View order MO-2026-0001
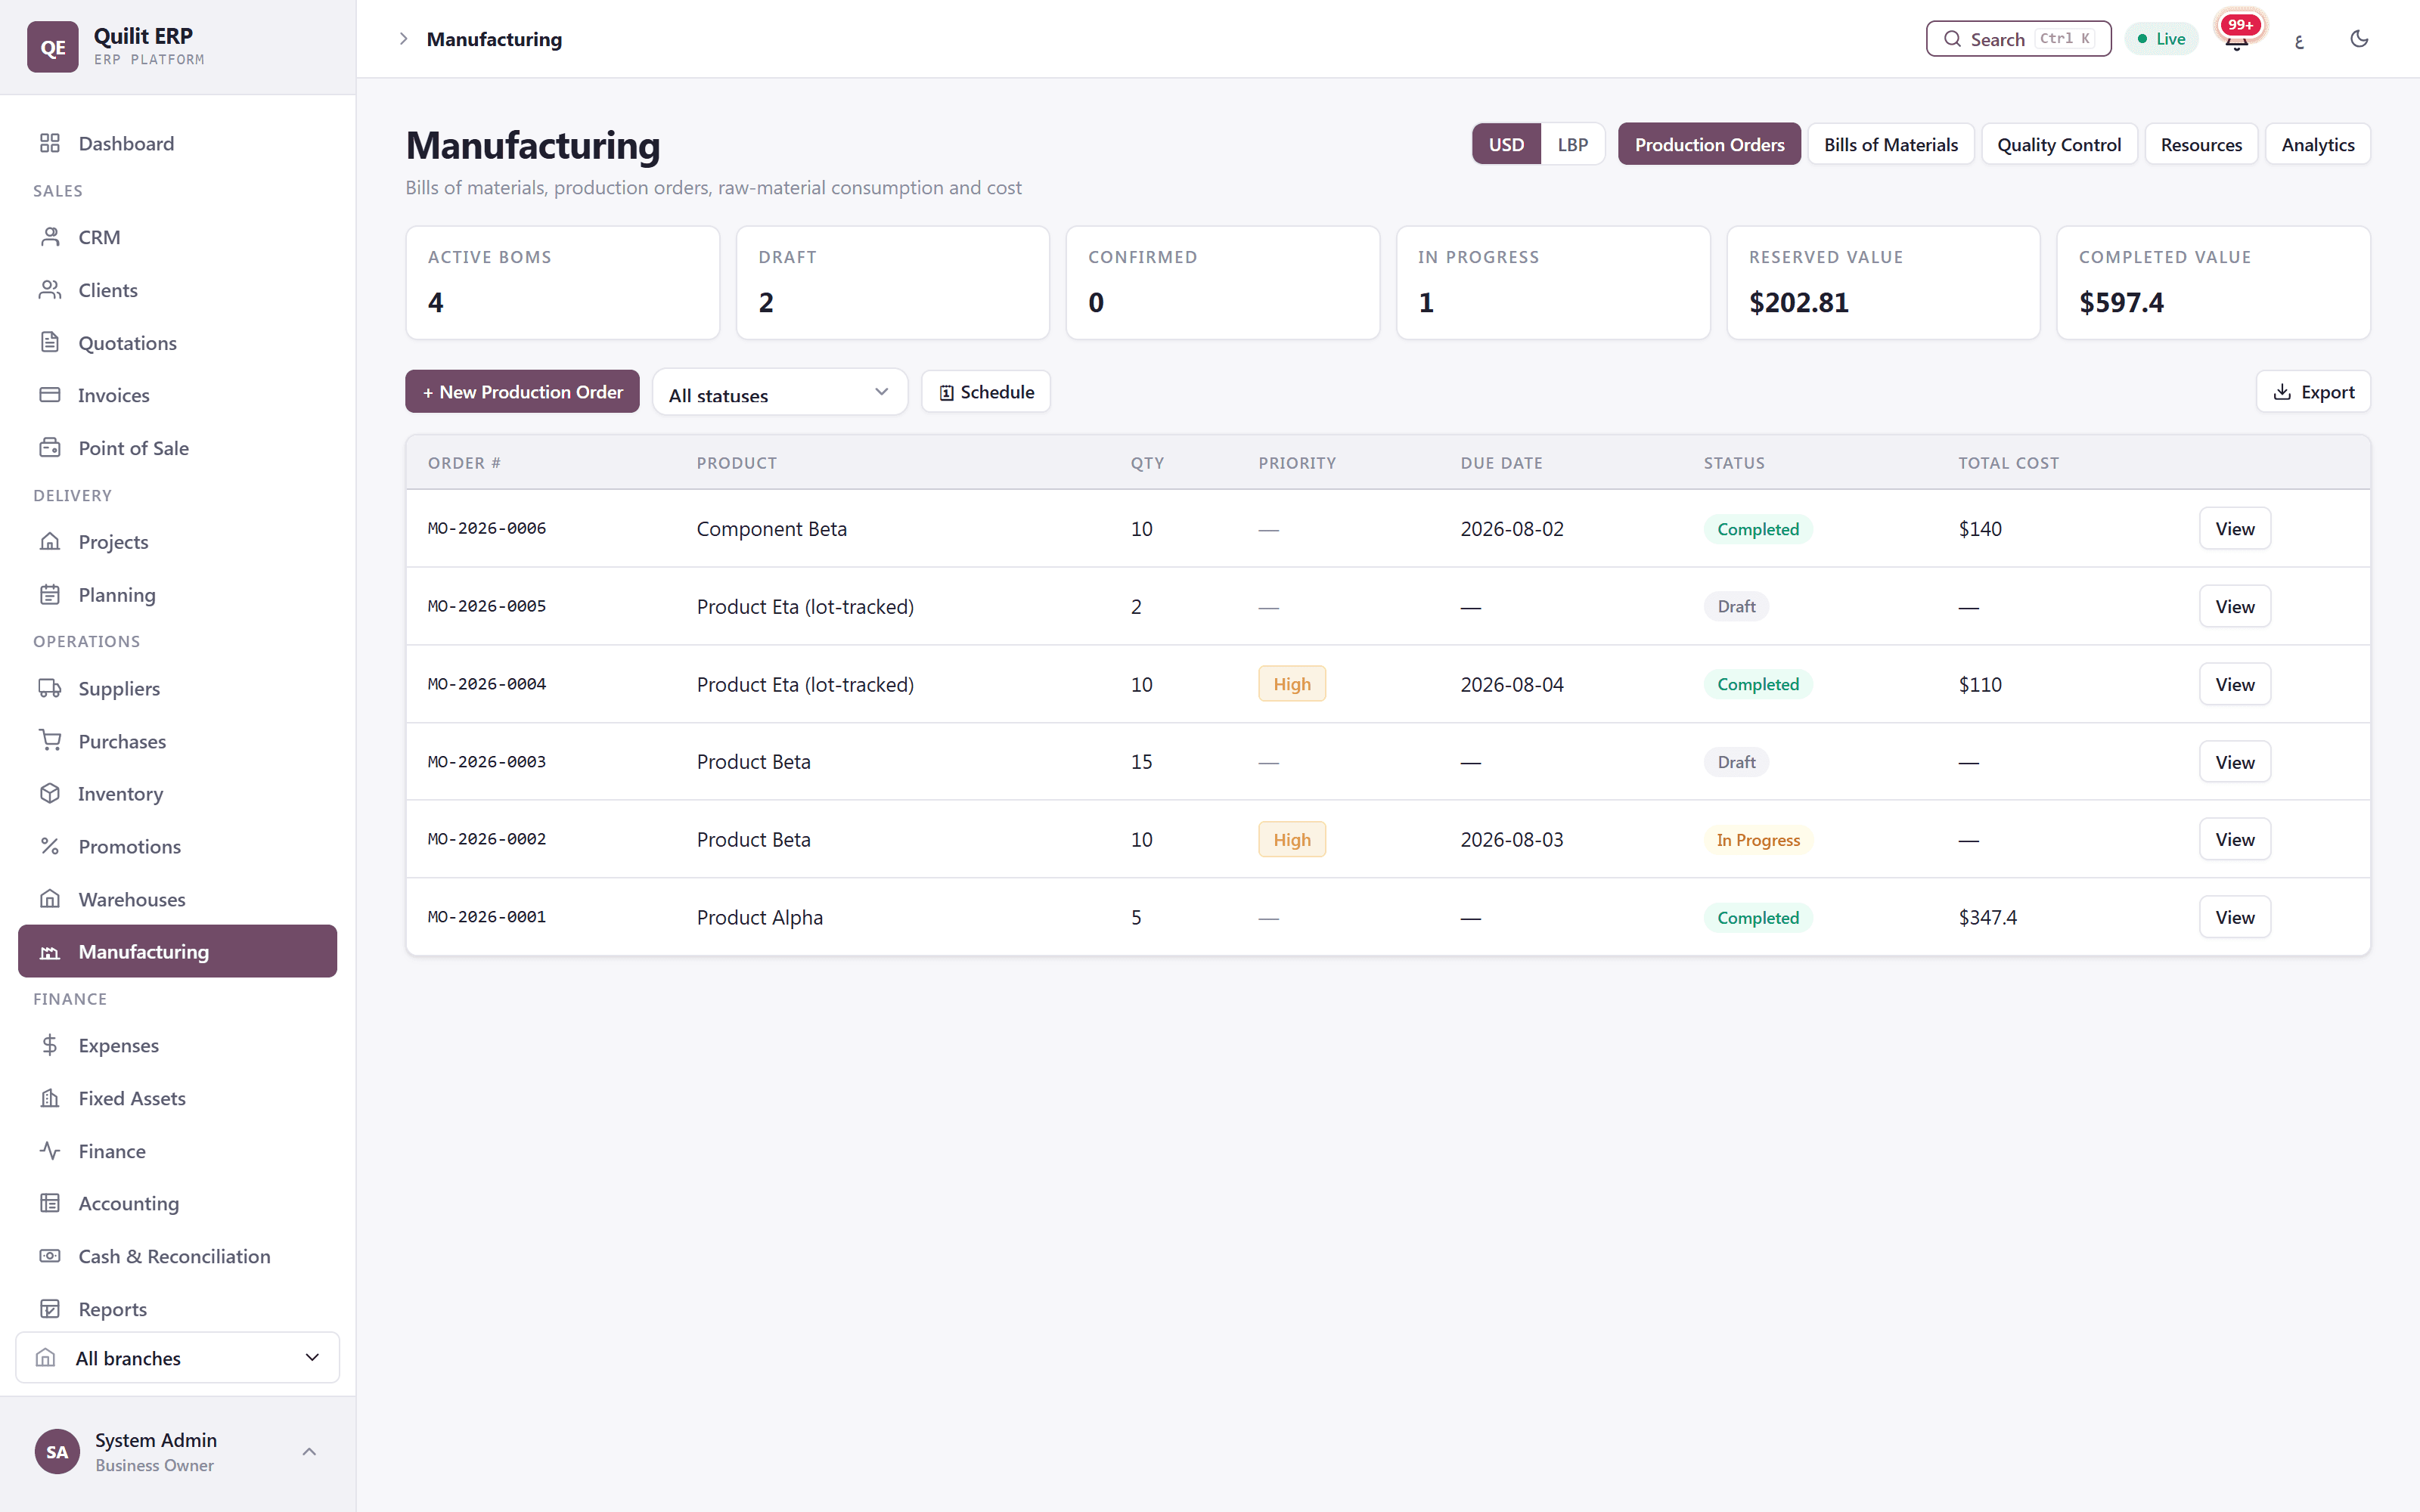2420x1512 pixels. point(2234,917)
